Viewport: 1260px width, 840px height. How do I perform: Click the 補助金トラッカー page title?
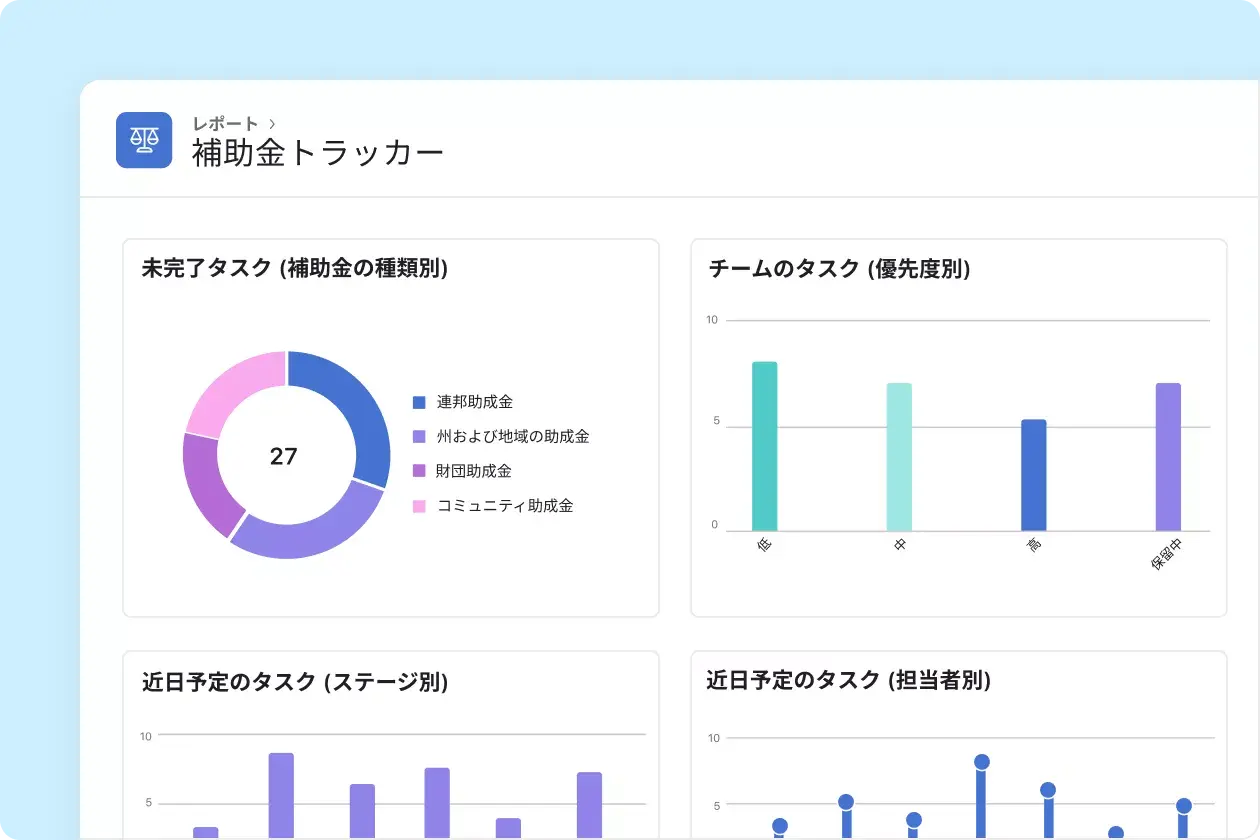318,153
